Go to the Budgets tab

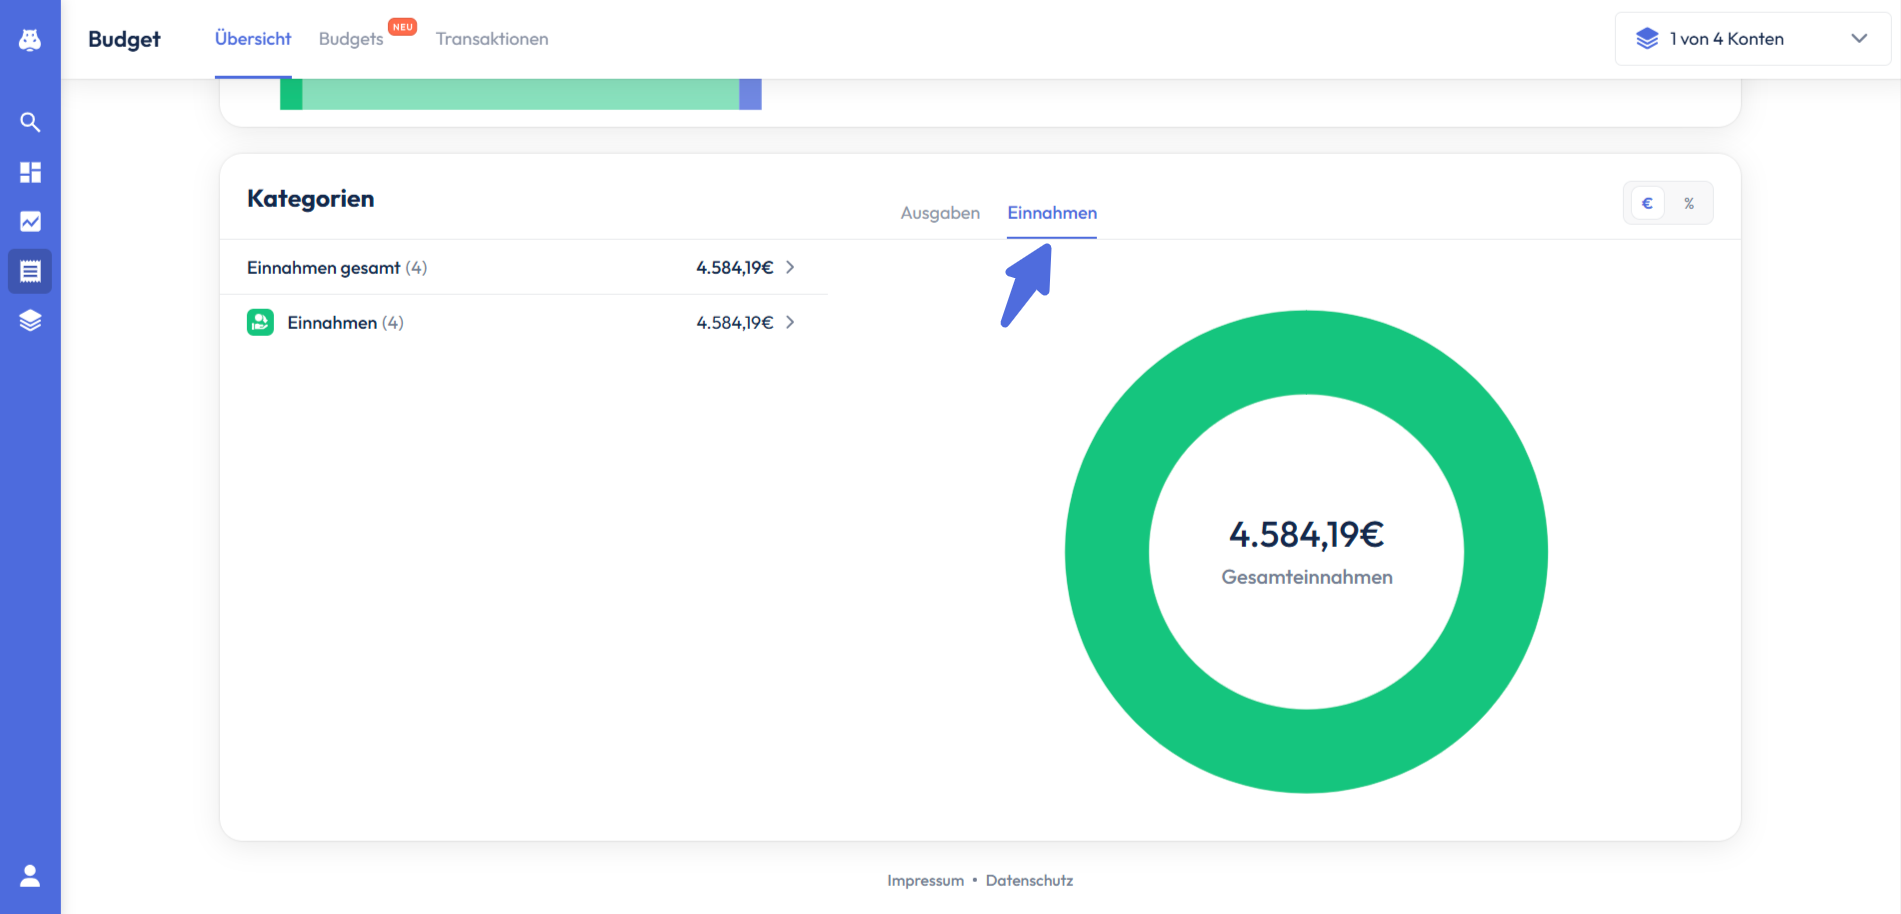tap(351, 39)
